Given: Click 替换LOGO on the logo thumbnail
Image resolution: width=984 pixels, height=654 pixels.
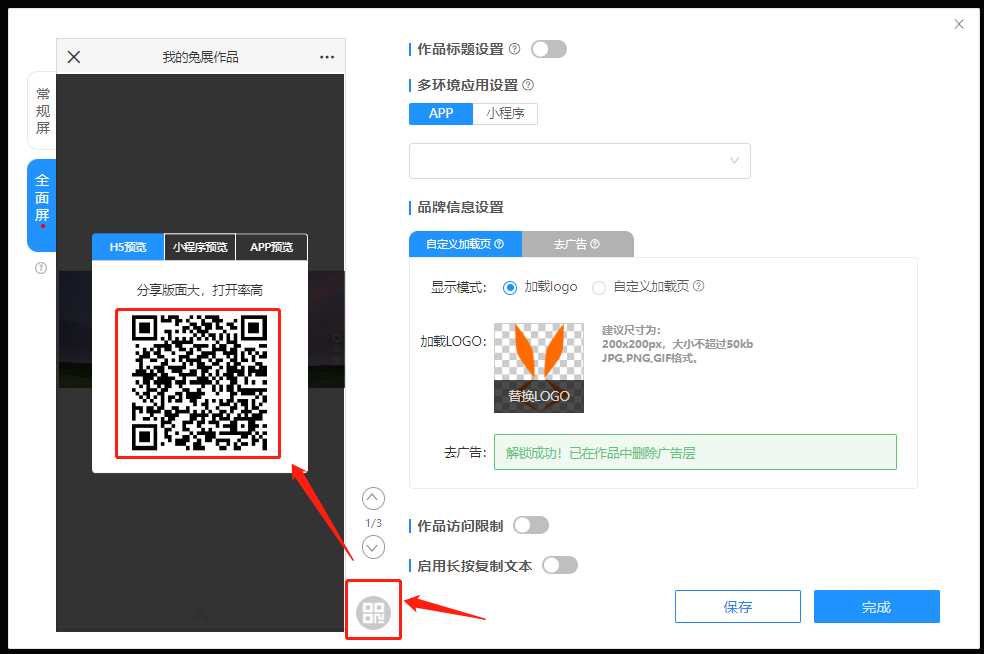Looking at the screenshot, I should [539, 396].
